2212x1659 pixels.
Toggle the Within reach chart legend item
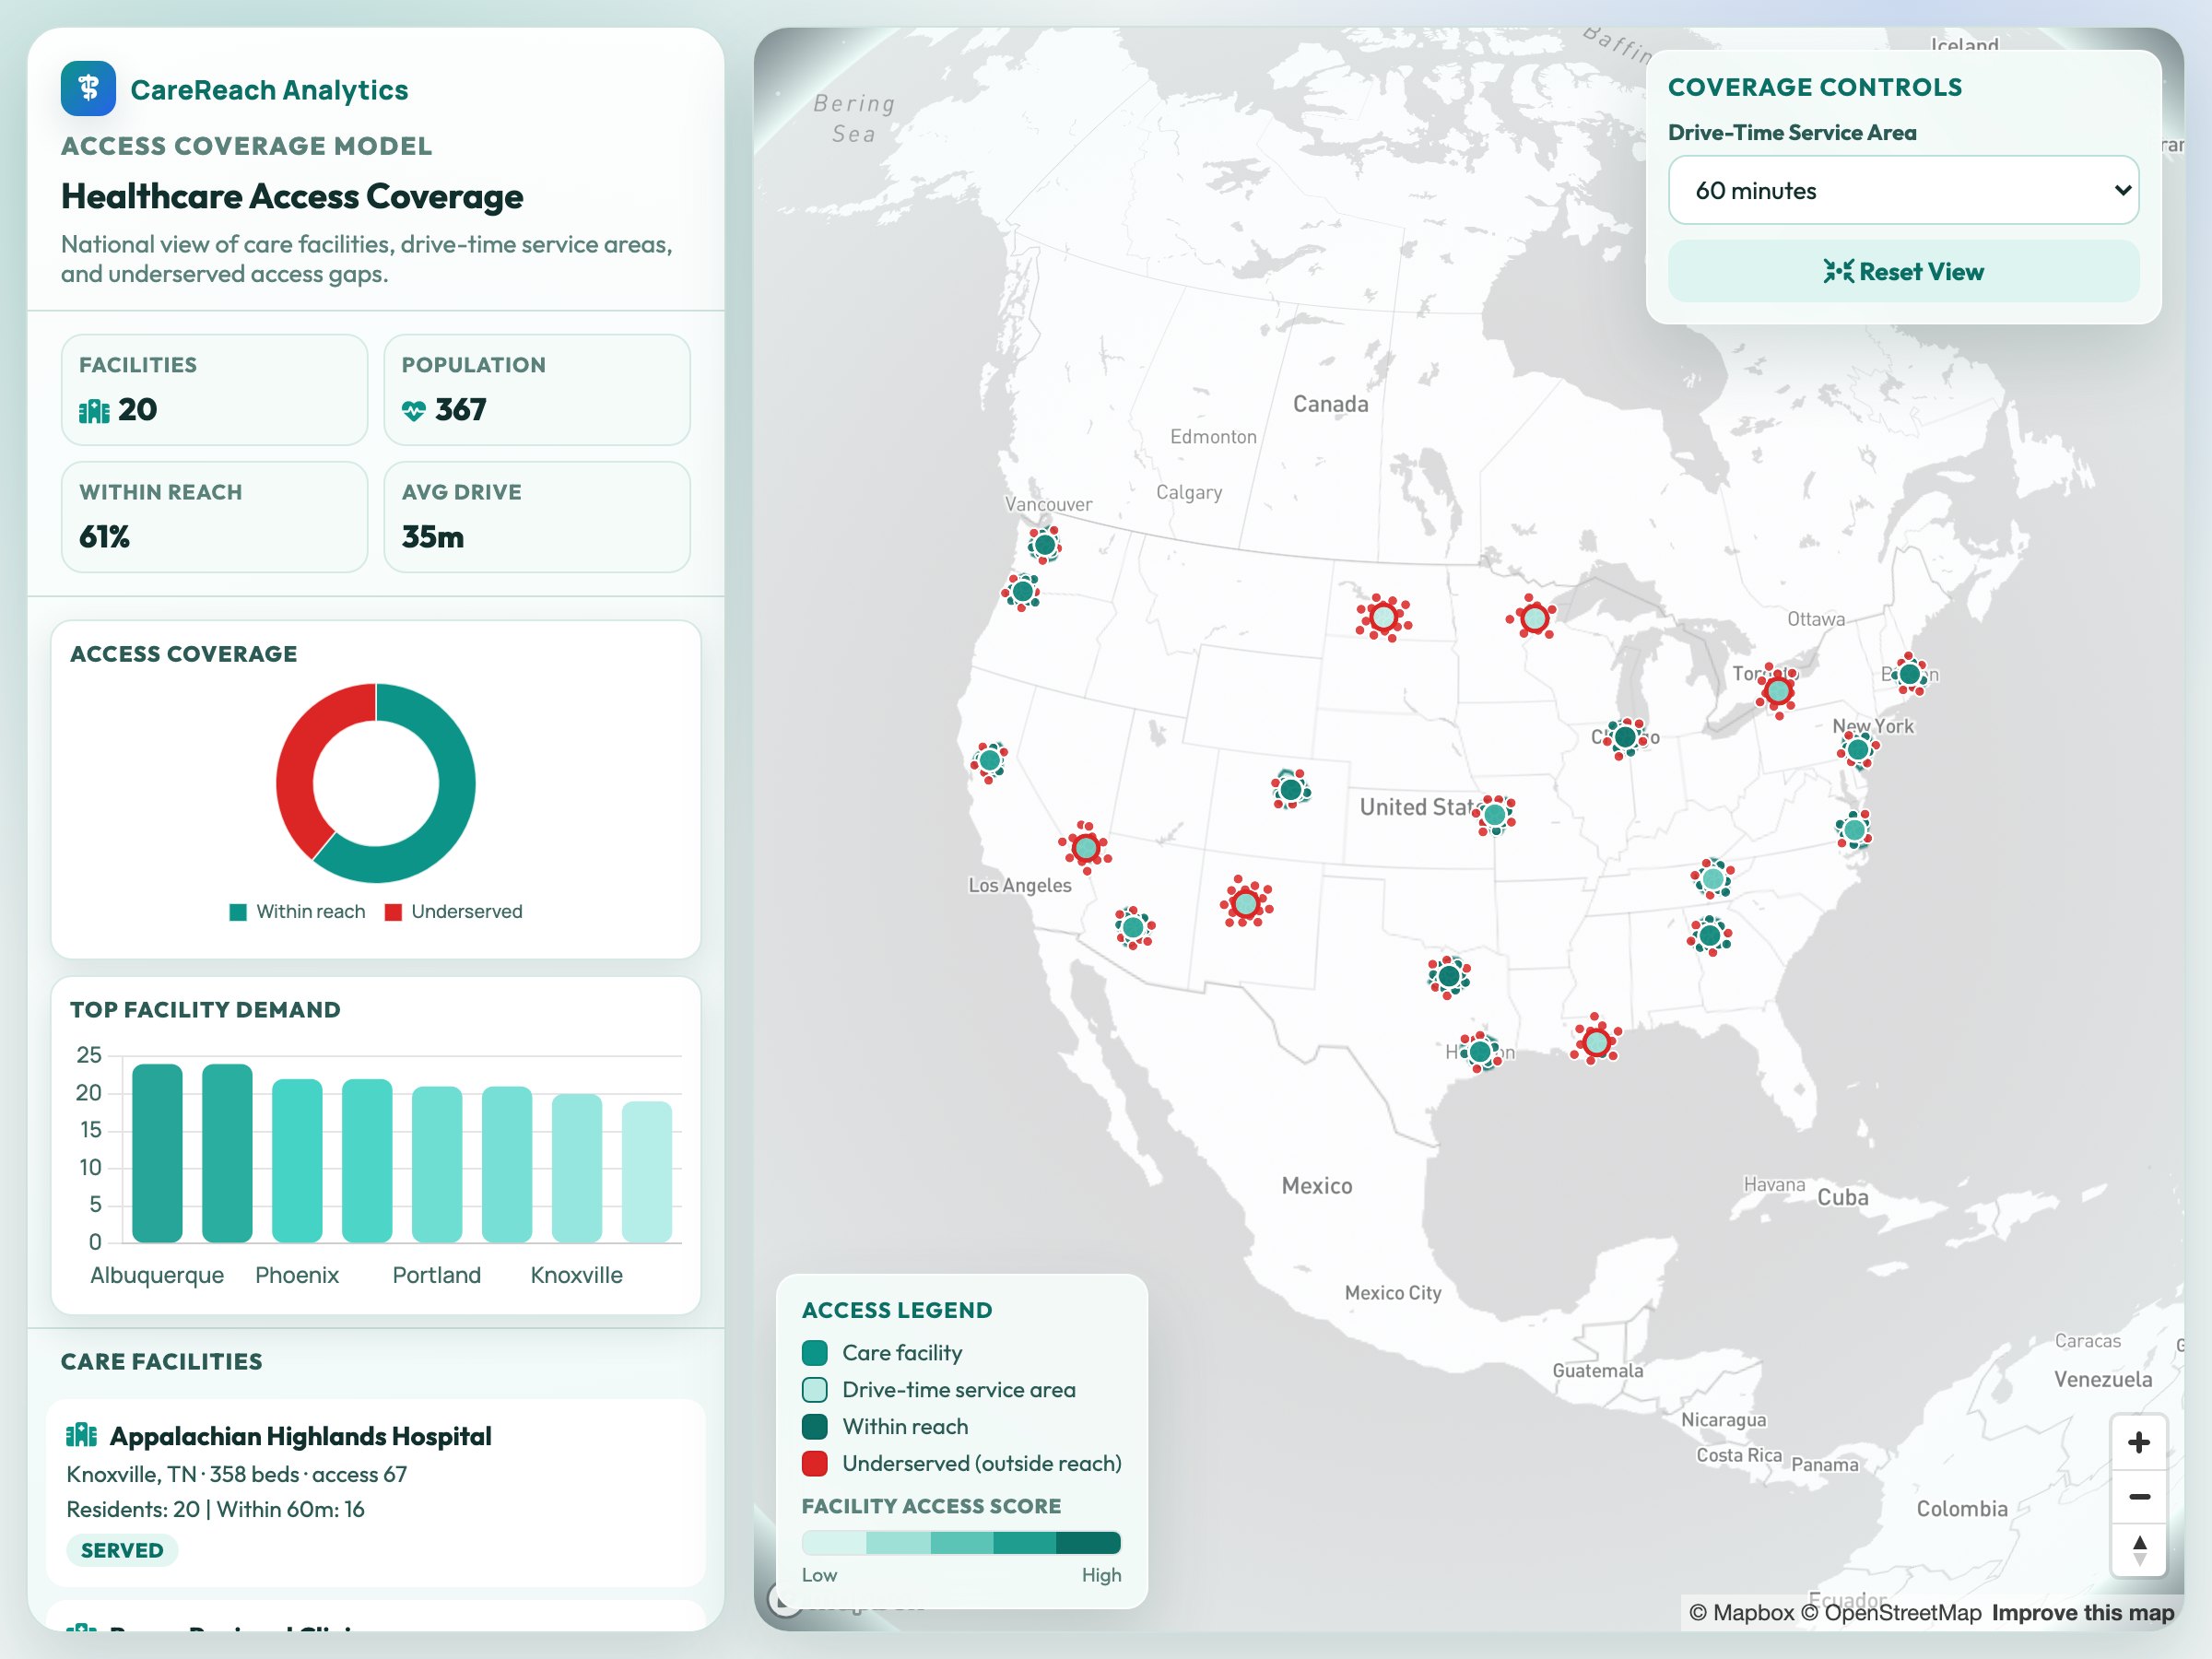(298, 911)
